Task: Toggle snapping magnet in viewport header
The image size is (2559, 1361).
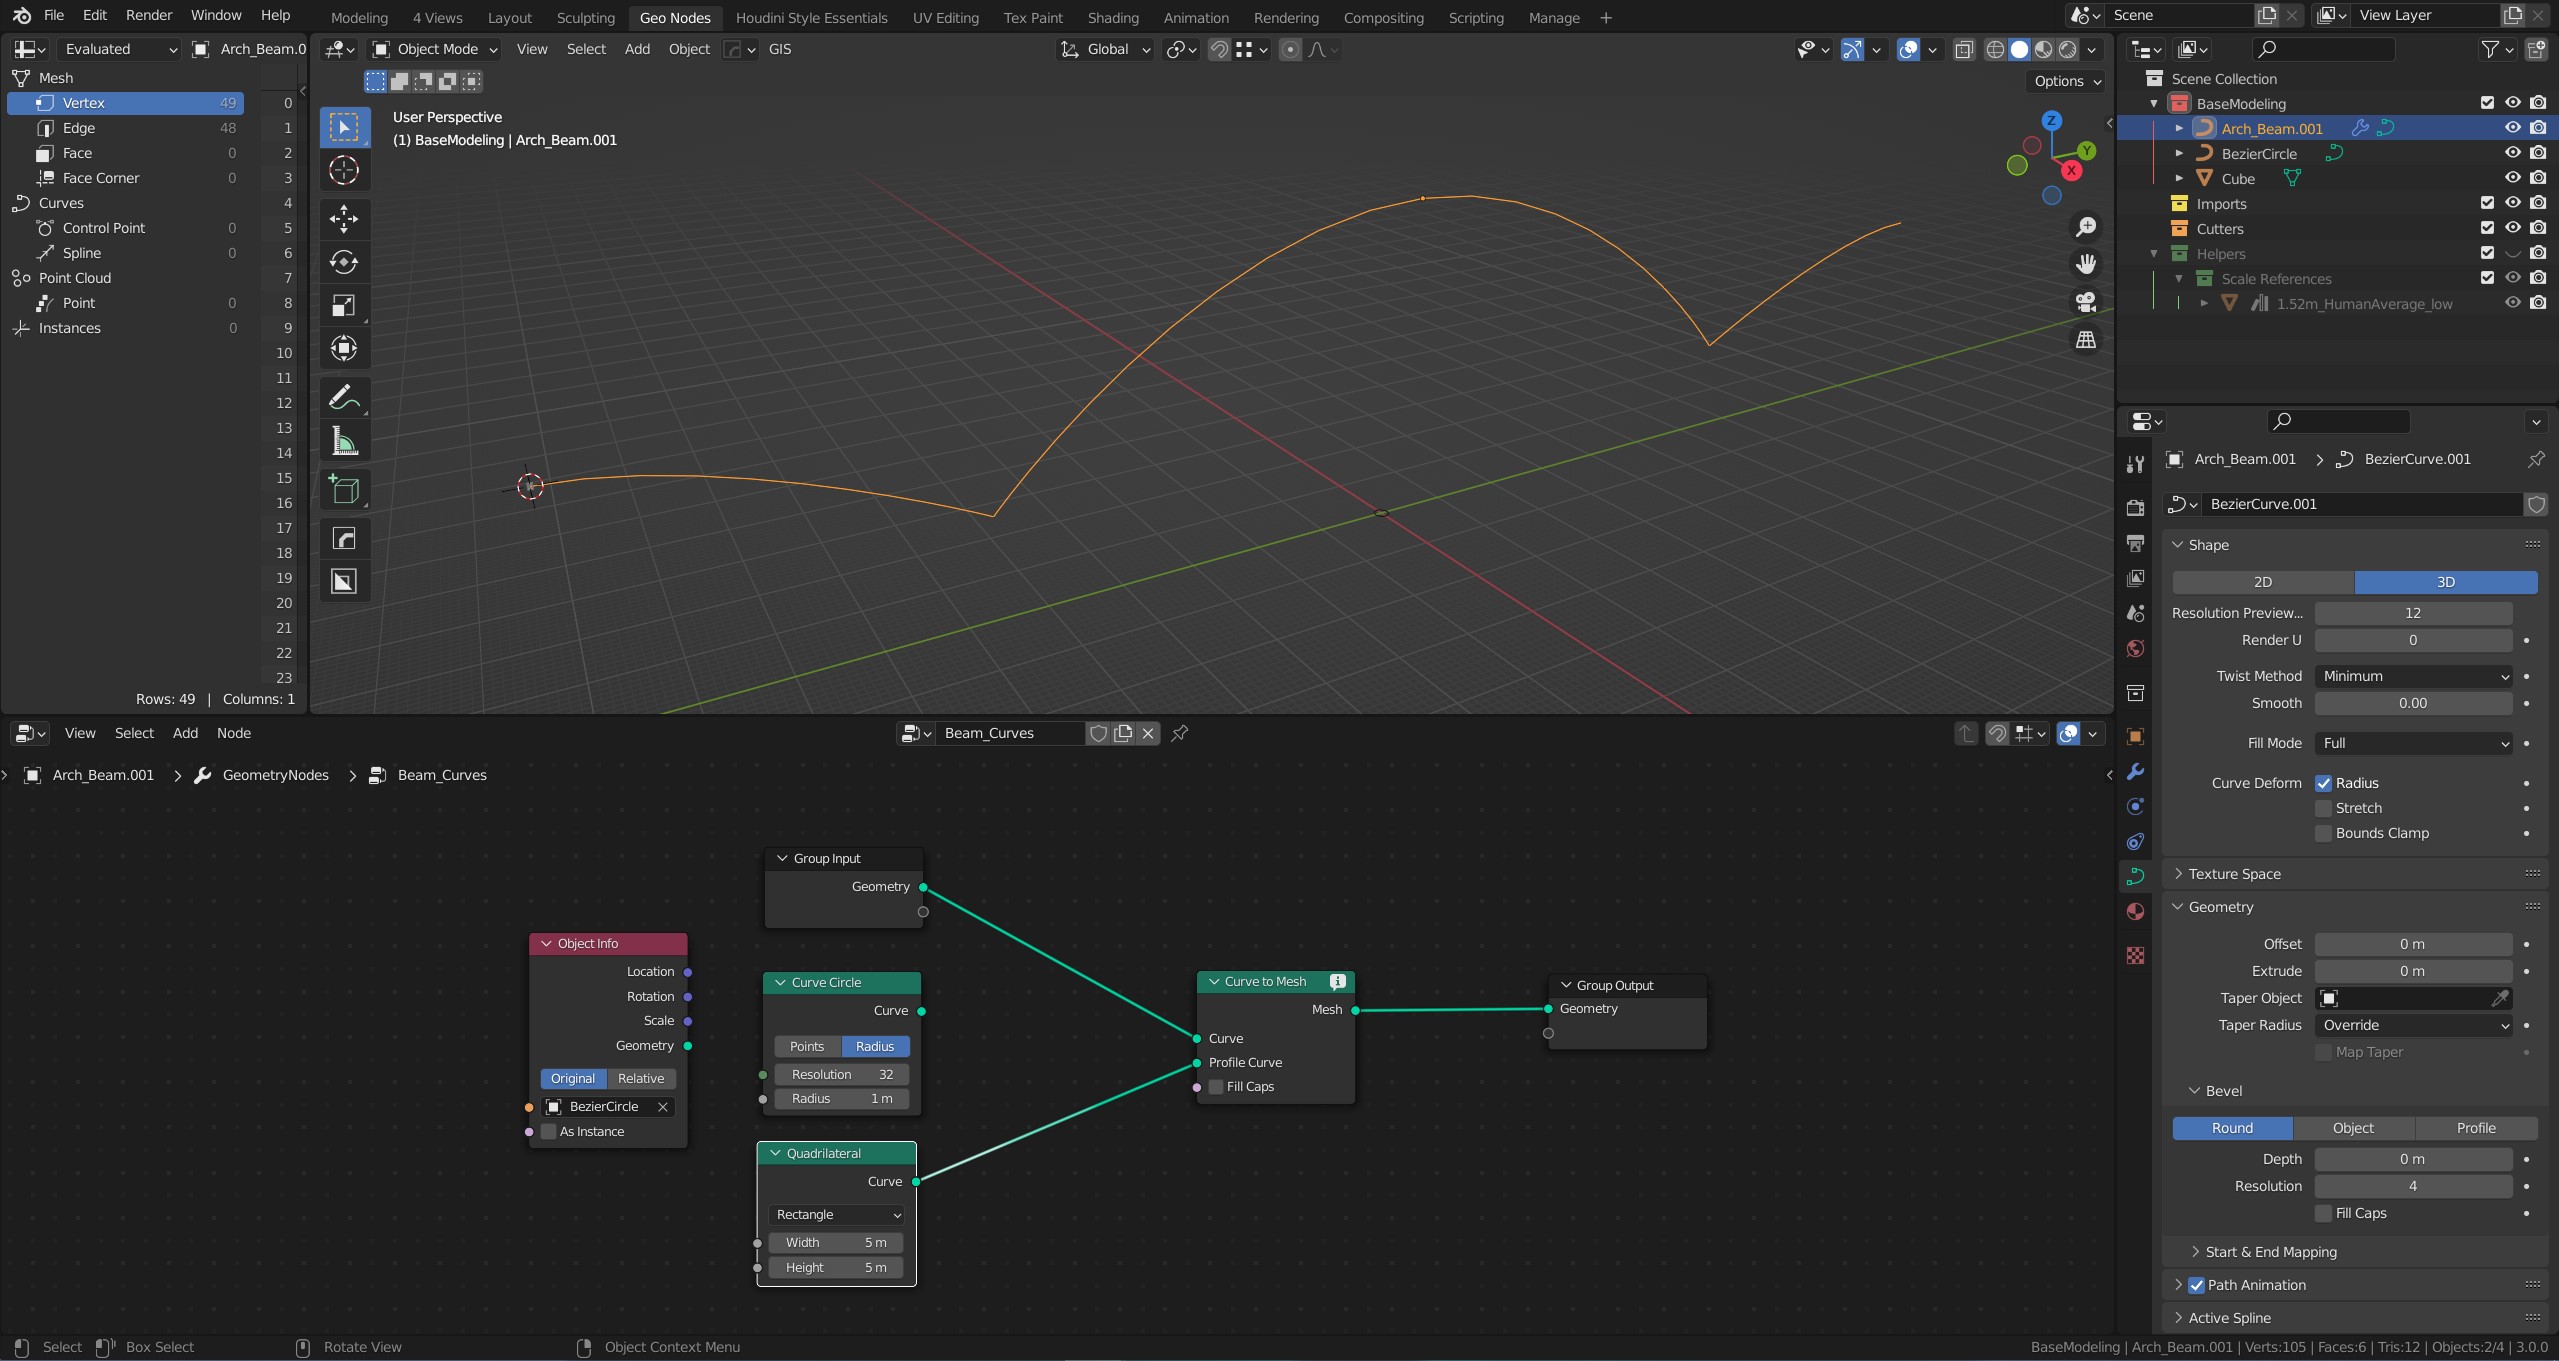Action: 1219,49
